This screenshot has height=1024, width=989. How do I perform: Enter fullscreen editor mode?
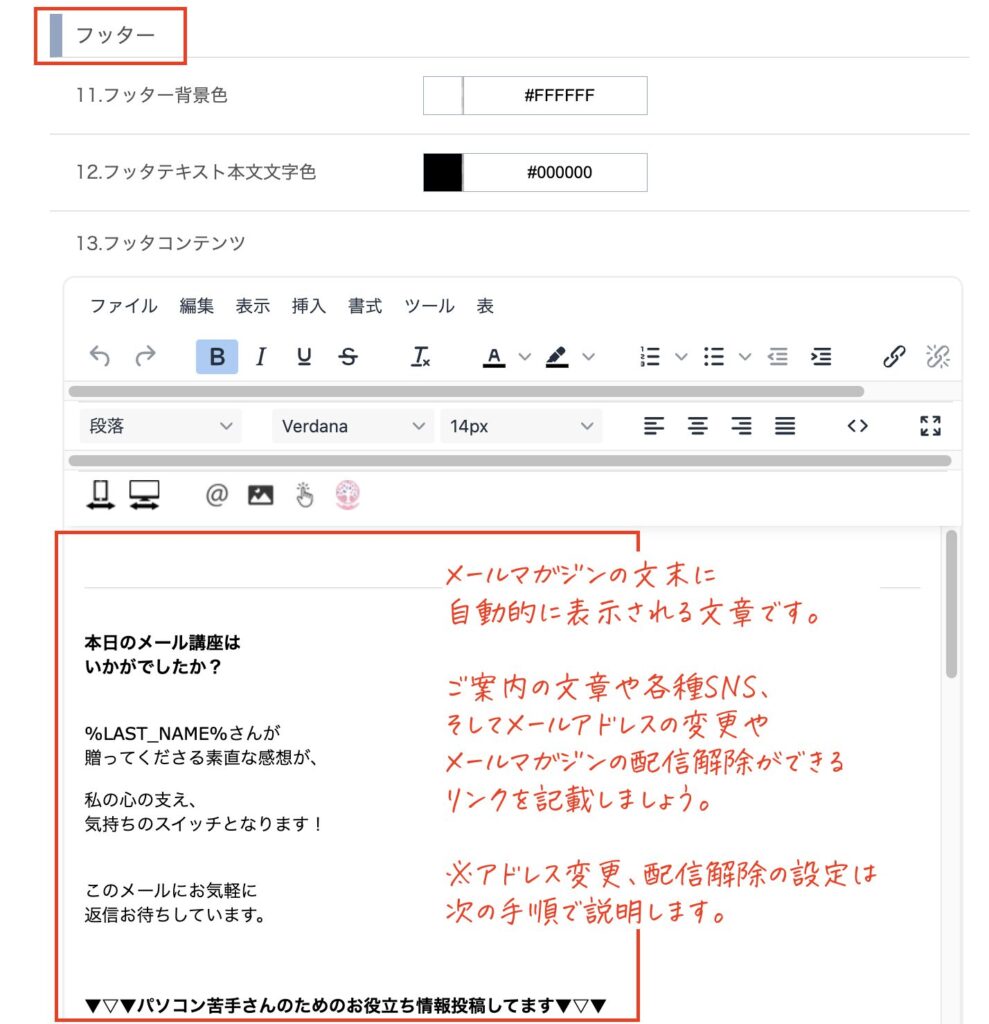(x=930, y=426)
